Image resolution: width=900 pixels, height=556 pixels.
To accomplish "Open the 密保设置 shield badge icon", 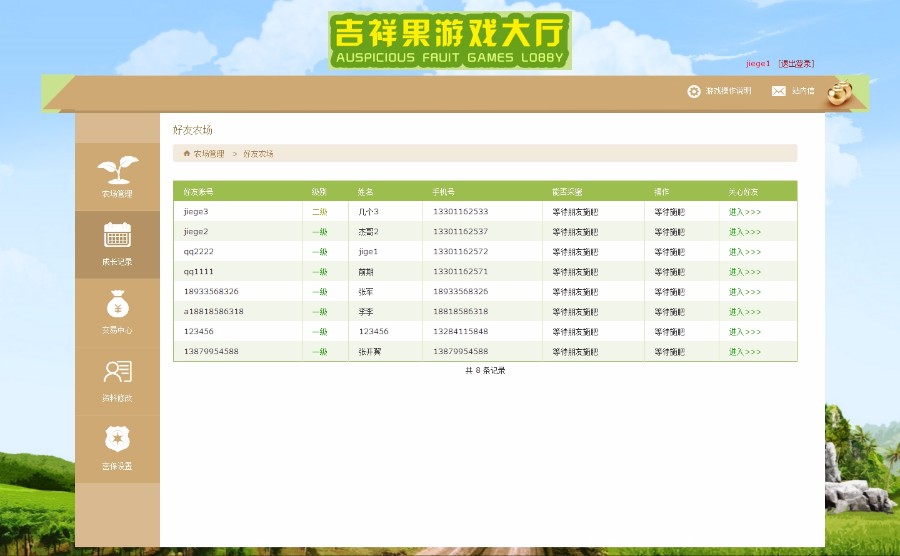I will click(118, 439).
